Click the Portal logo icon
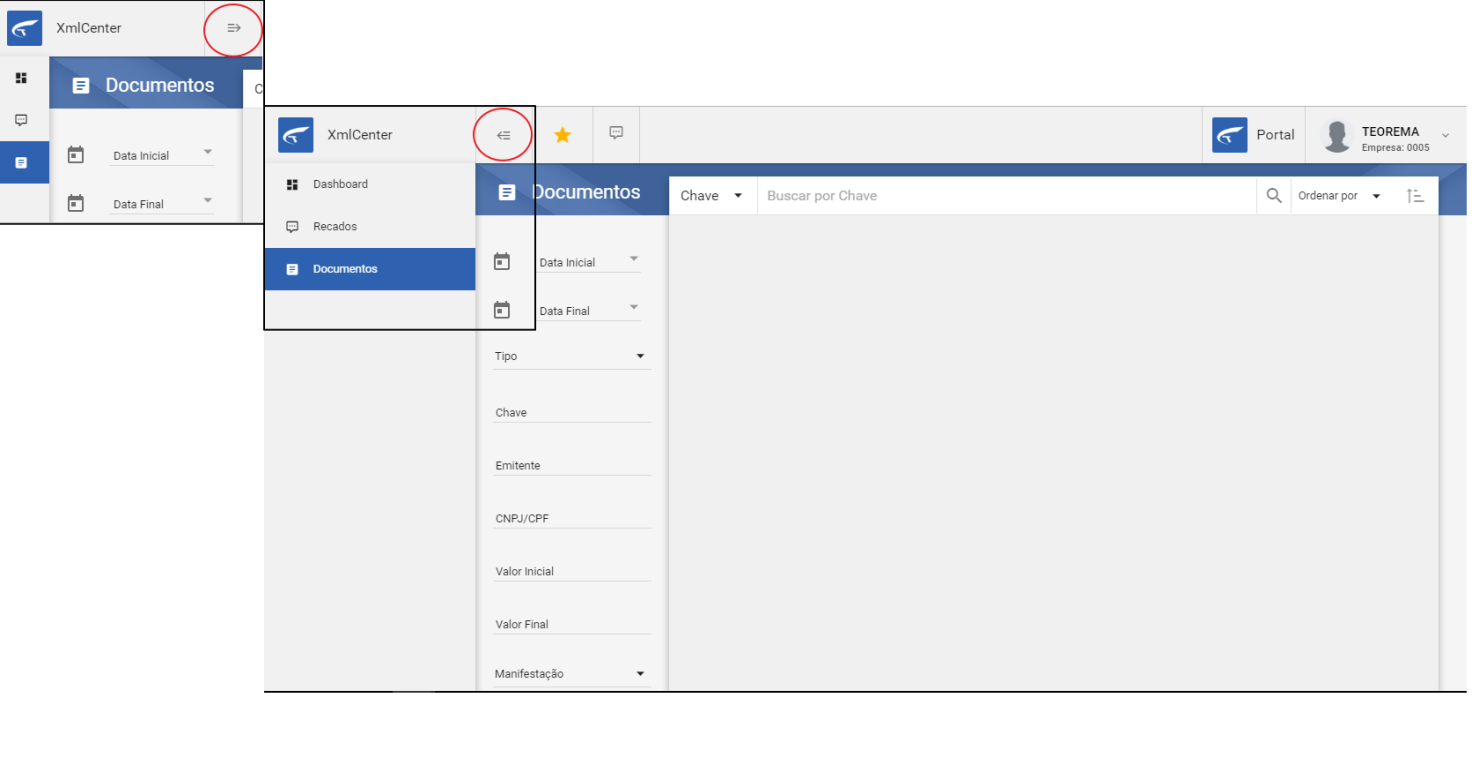Image resolution: width=1472 pixels, height=758 pixels. pyautogui.click(x=1230, y=135)
